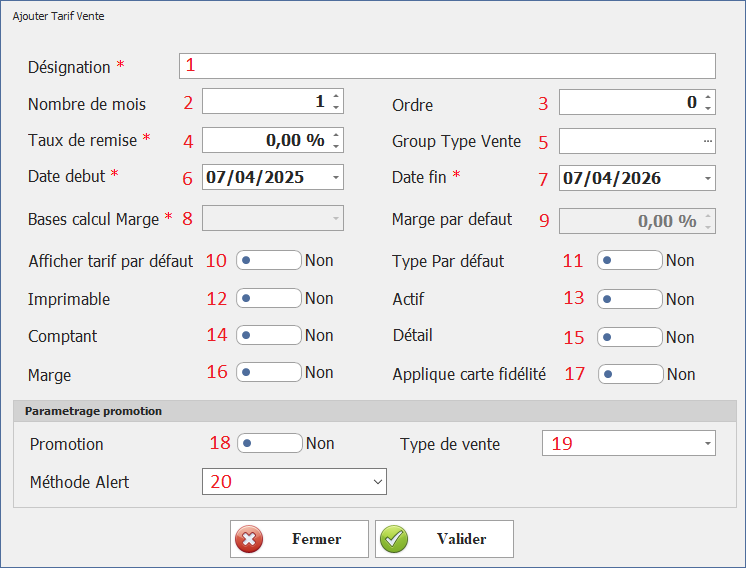Click the Valider button

point(444,539)
